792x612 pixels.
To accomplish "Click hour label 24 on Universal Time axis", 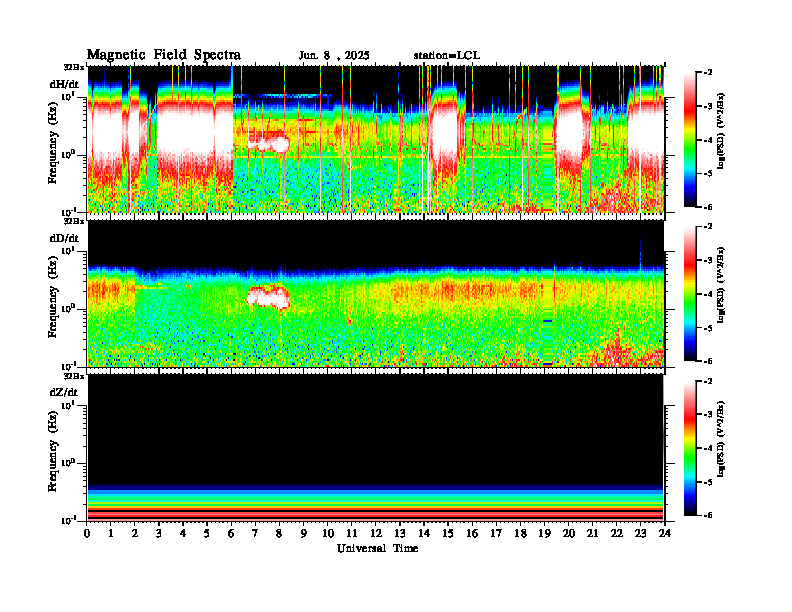I will (x=664, y=534).
